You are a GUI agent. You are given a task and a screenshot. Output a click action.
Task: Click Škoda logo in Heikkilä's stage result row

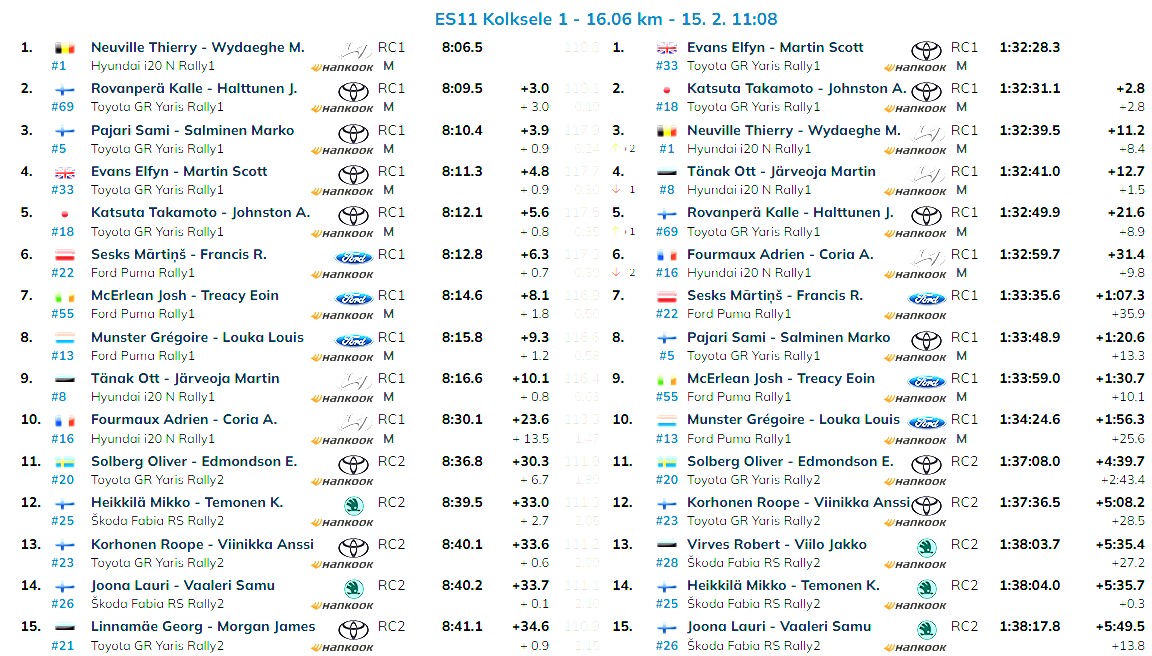tap(353, 506)
